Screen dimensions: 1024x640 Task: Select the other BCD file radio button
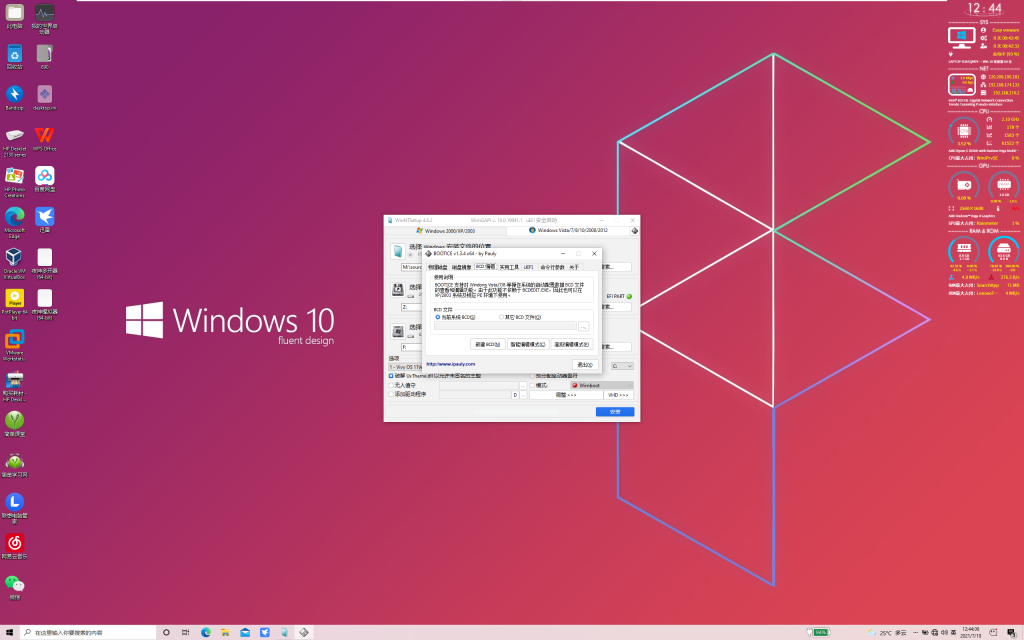pyautogui.click(x=501, y=317)
